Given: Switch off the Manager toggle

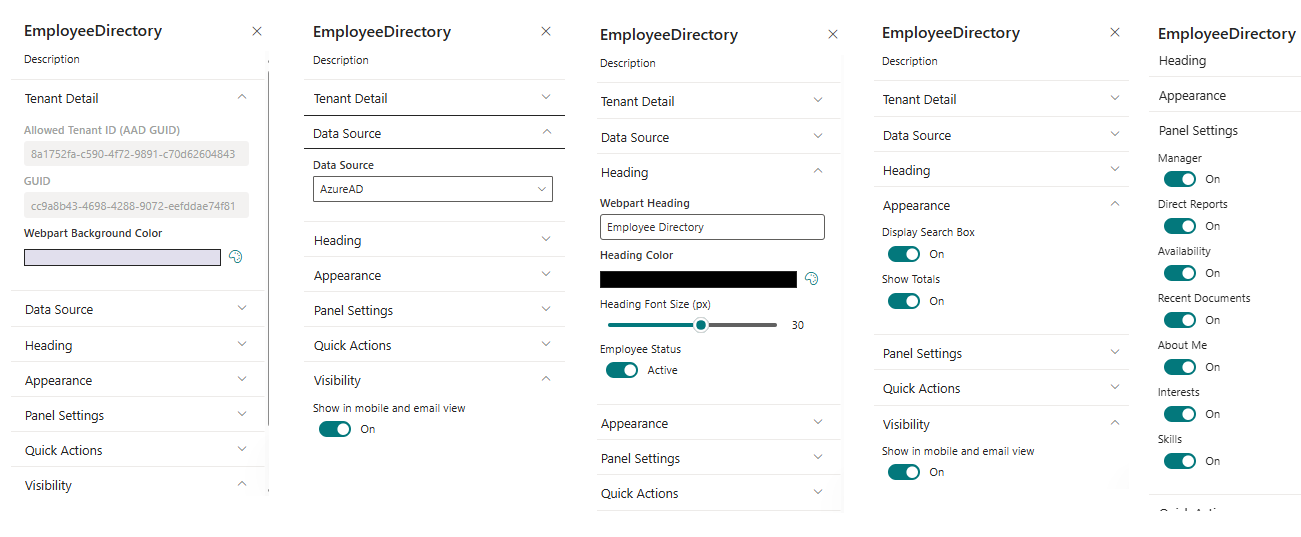Looking at the screenshot, I should [1180, 179].
